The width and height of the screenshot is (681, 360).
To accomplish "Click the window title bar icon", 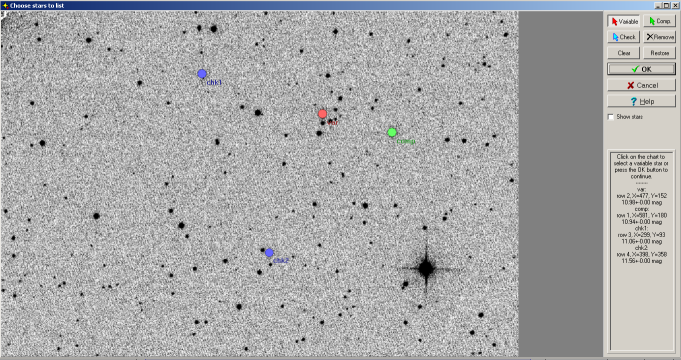I will (5, 6).
